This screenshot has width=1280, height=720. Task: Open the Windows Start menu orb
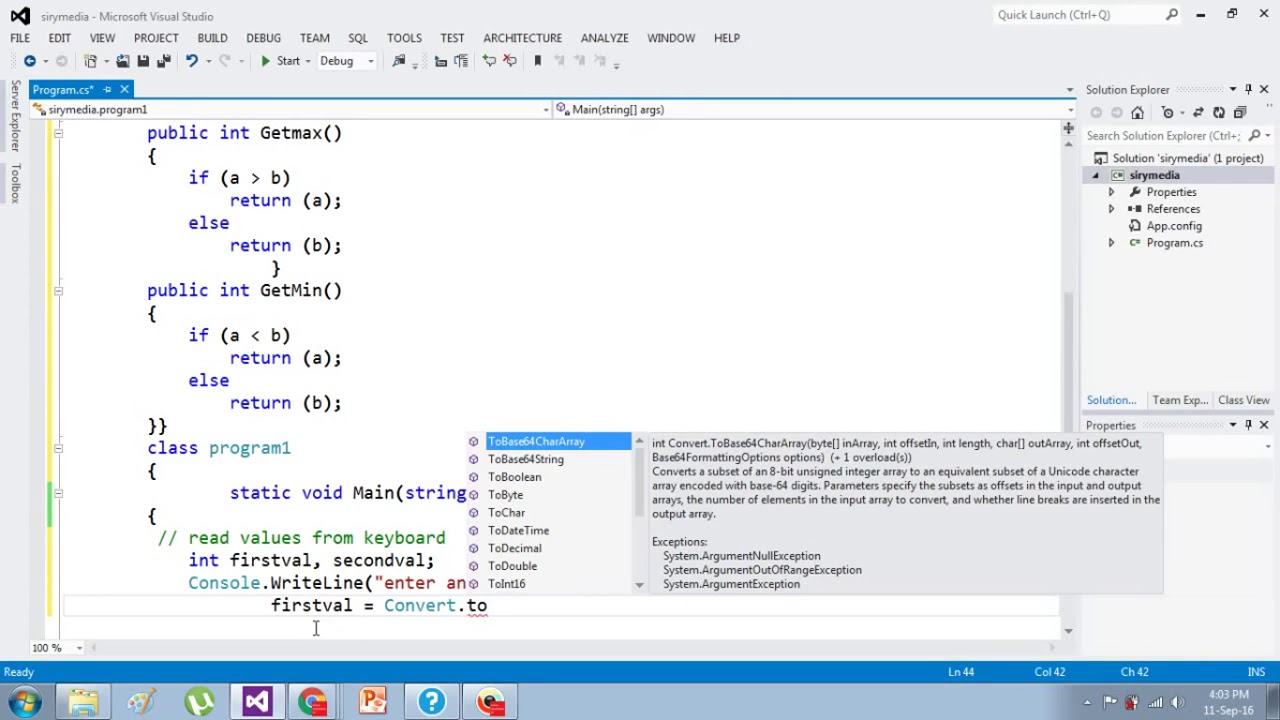[x=26, y=701]
